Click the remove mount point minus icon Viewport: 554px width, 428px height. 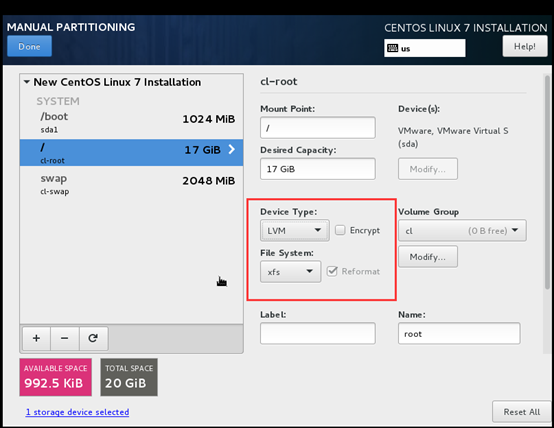(65, 338)
